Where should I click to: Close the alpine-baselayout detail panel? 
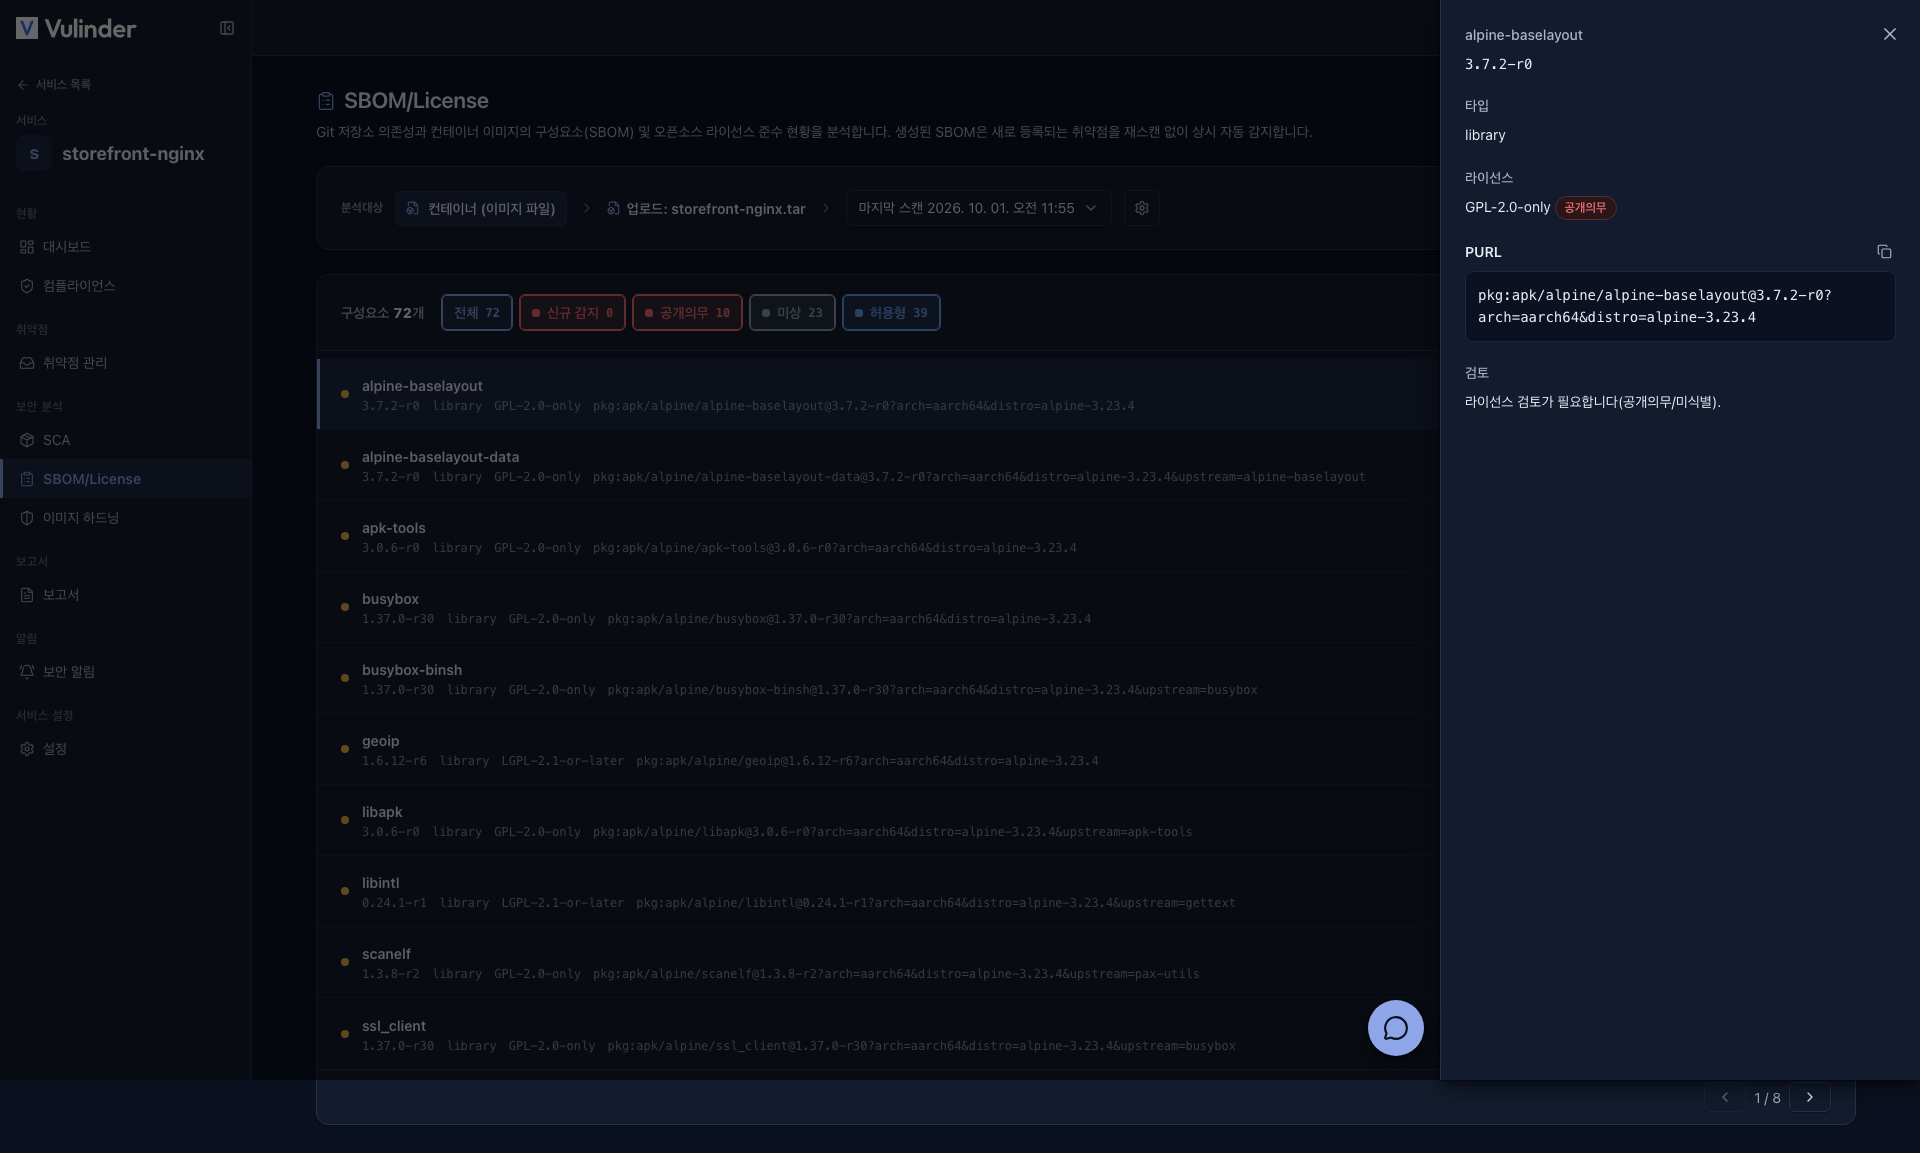(x=1889, y=34)
